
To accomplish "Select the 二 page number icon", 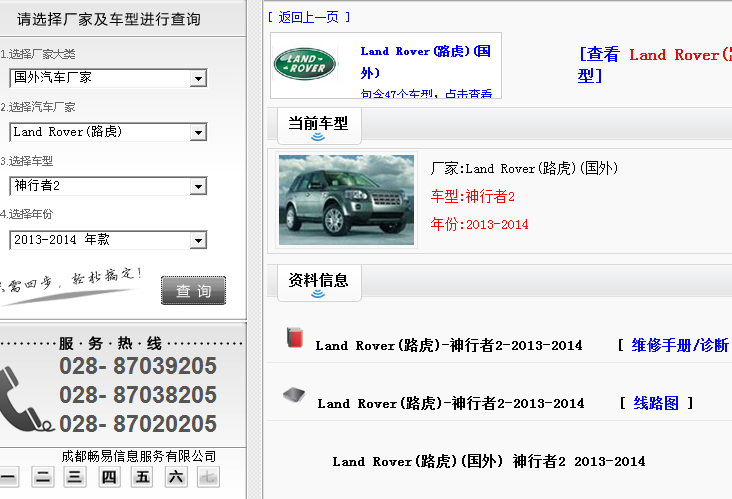I will [x=43, y=477].
